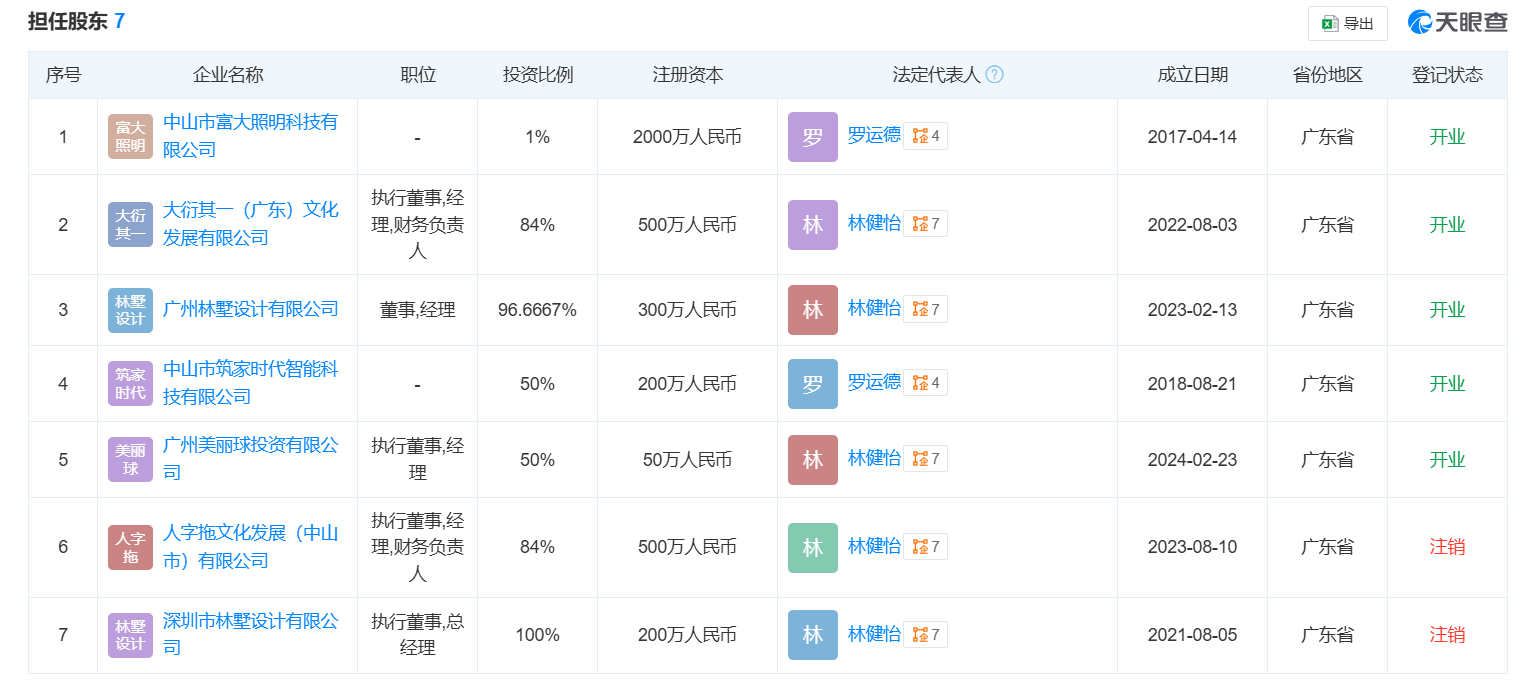Click the date 2024-02-23
The height and width of the screenshot is (696, 1529).
coord(1192,460)
